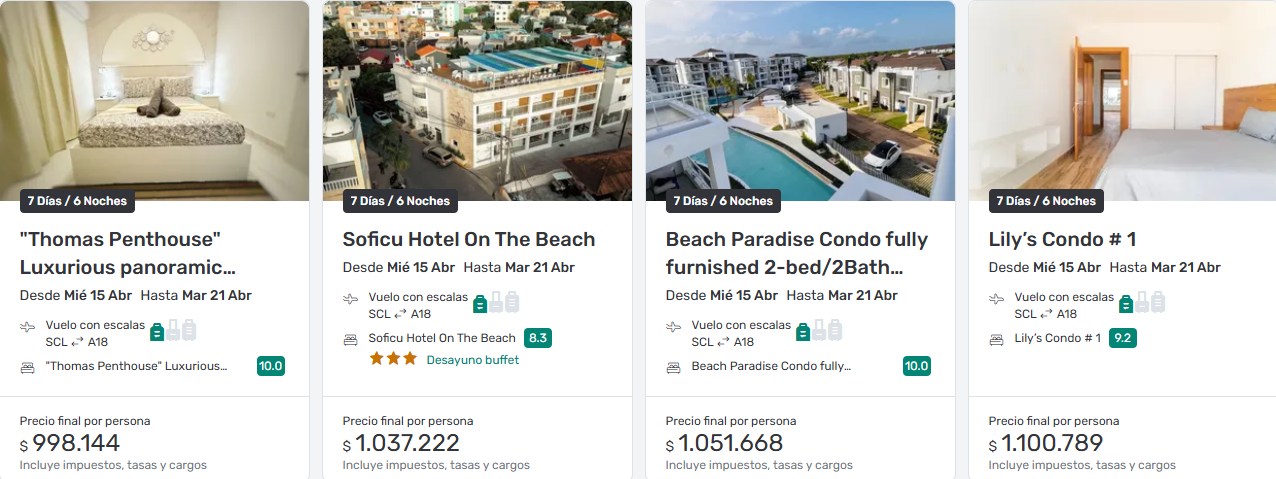The height and width of the screenshot is (479, 1276).
Task: Open Beach Paradise Condo package title
Action: click(x=796, y=253)
